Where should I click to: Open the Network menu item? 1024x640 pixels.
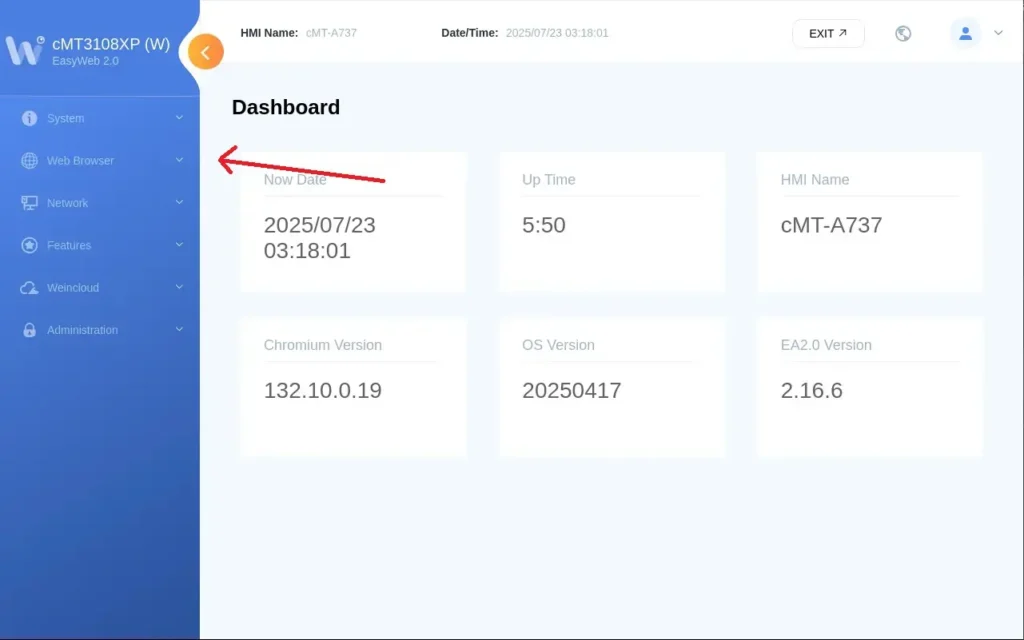click(100, 203)
